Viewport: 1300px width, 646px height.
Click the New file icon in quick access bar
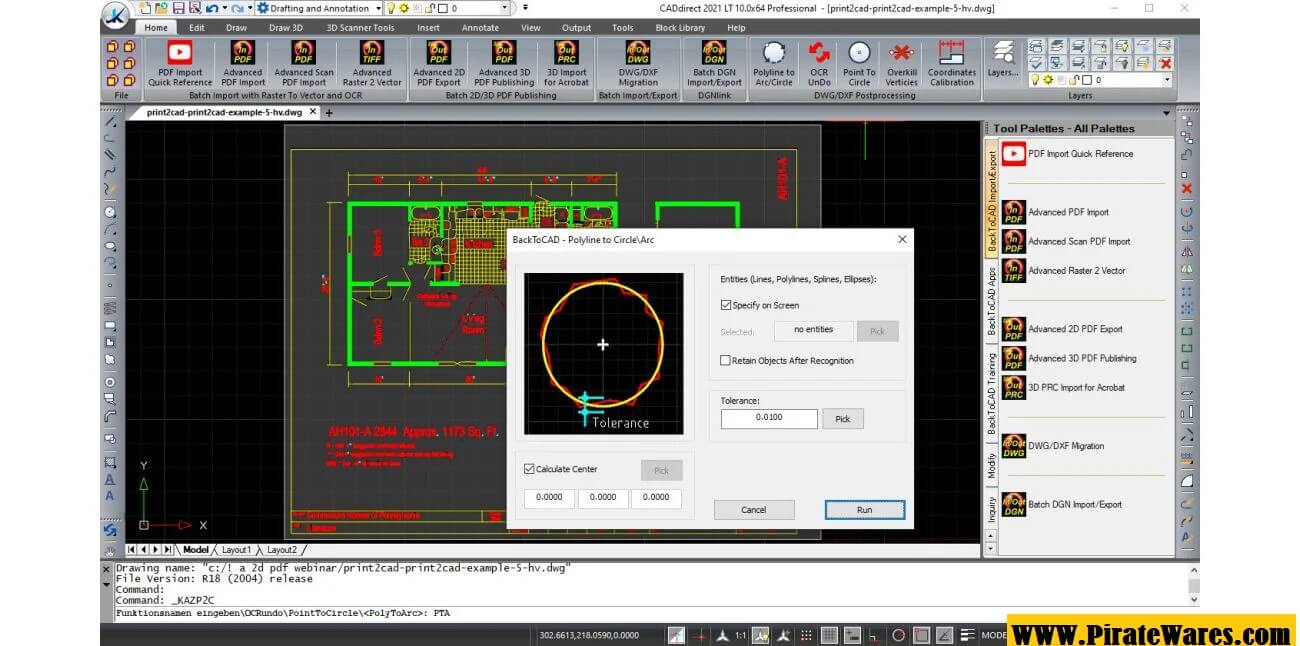tap(146, 8)
